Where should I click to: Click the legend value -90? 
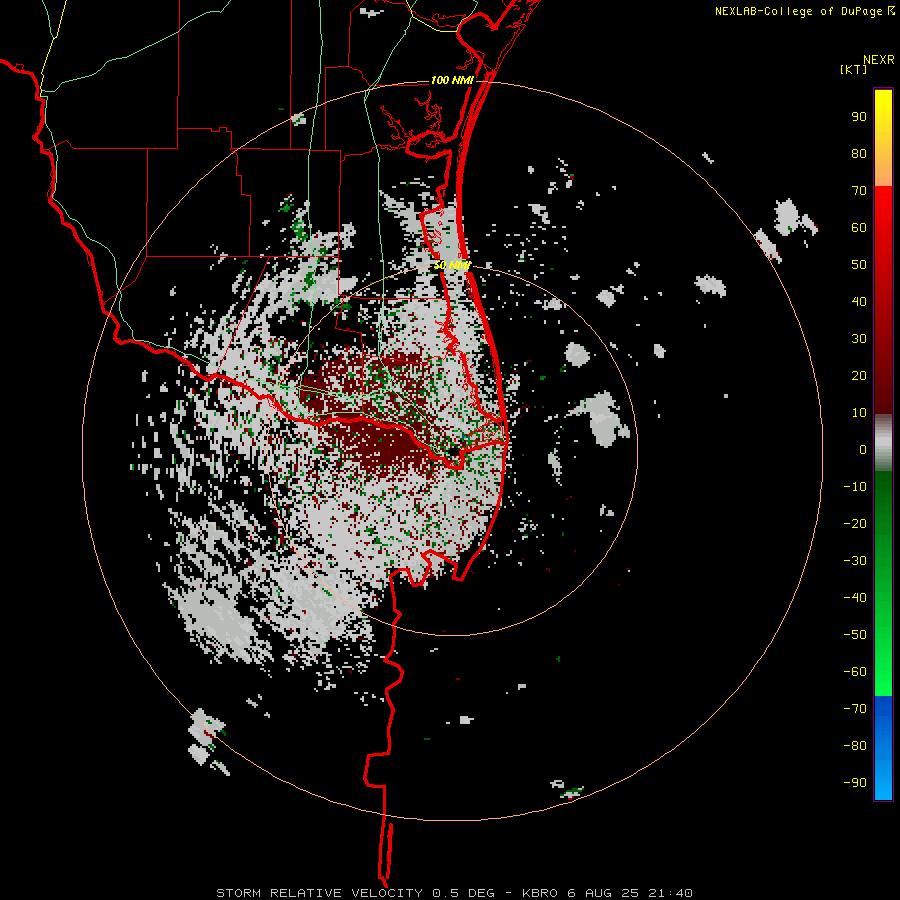tap(855, 783)
